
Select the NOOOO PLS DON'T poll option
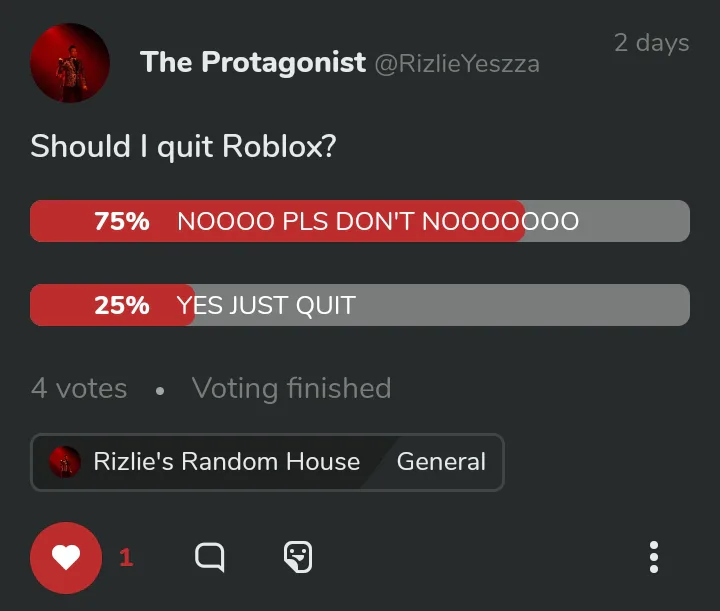point(360,221)
